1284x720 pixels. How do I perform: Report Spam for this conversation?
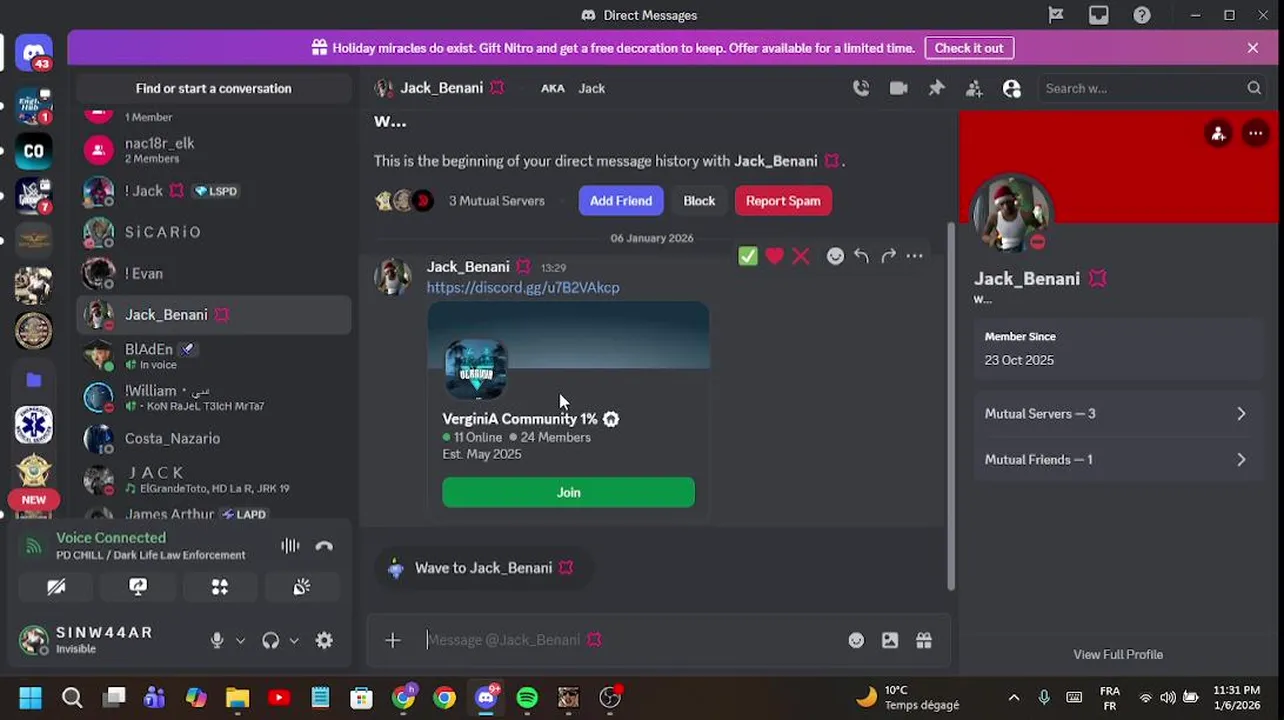(x=783, y=201)
